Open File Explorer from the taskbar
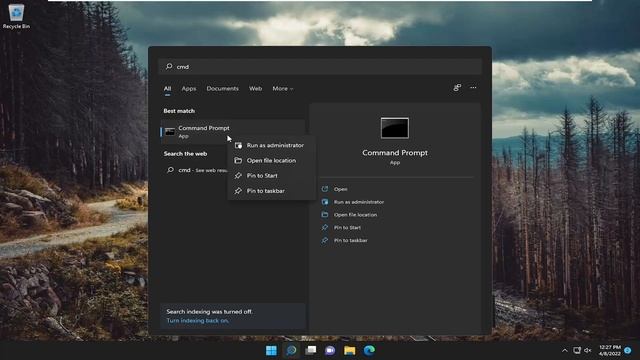 point(350,351)
